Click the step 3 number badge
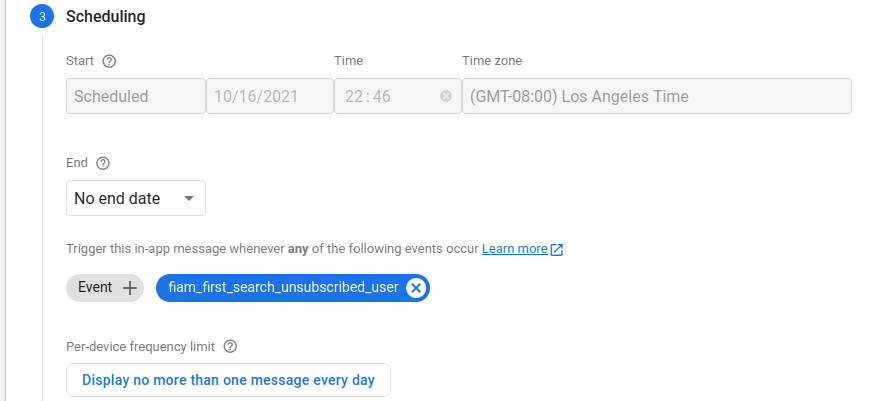886x401 pixels. 42,17
